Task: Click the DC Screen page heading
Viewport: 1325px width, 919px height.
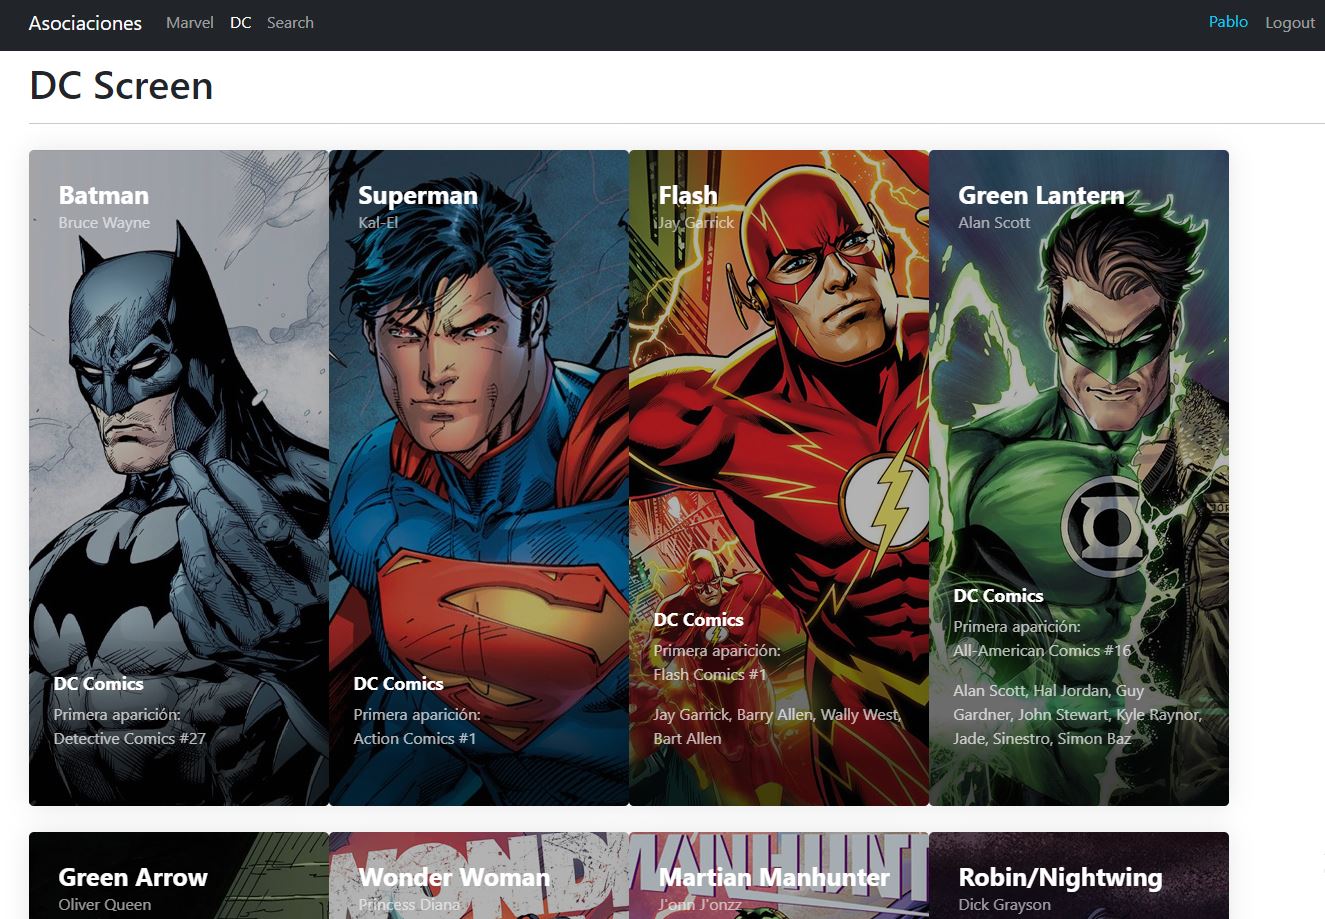Action: coord(121,85)
